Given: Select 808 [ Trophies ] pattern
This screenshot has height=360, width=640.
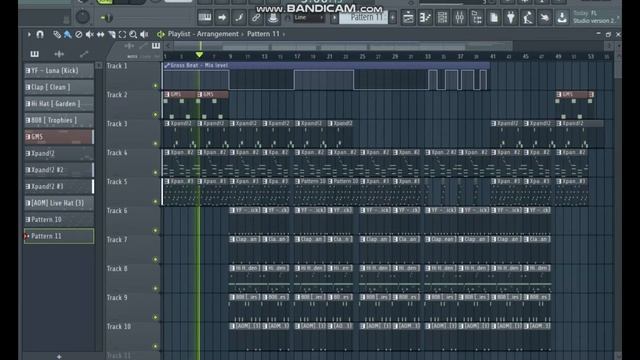Looking at the screenshot, I should [59, 120].
